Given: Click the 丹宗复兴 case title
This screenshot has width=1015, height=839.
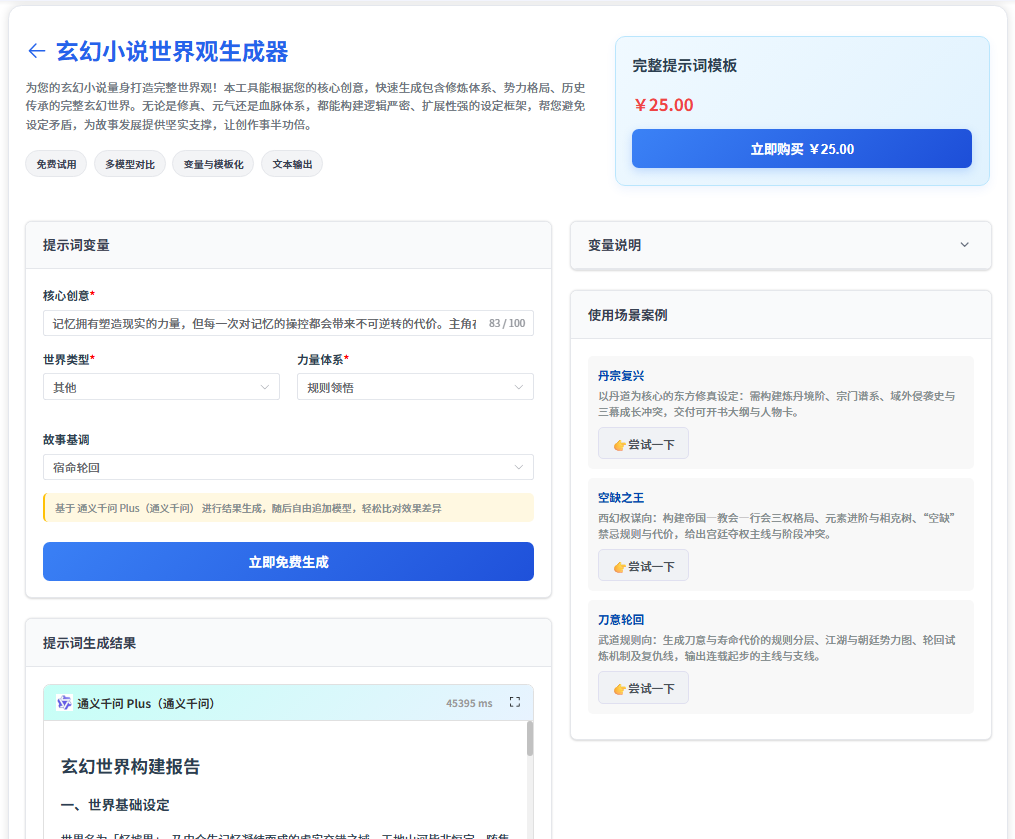Looking at the screenshot, I should (x=621, y=376).
